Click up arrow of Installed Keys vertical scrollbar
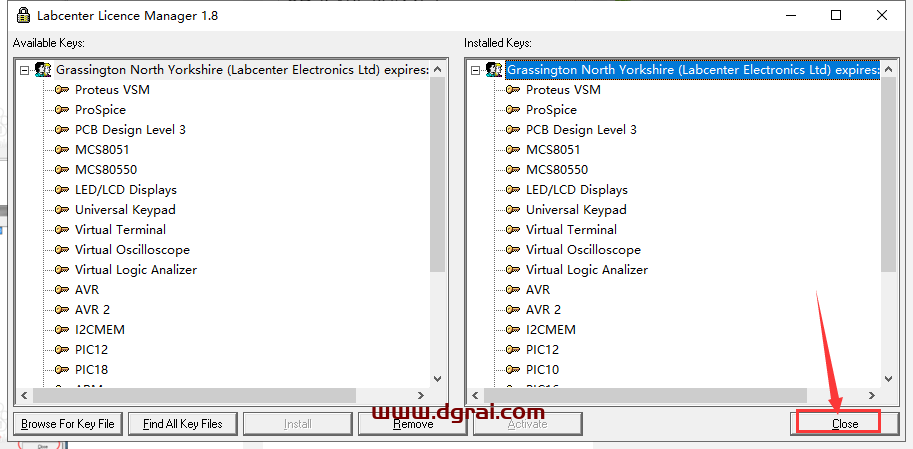 click(x=889, y=69)
